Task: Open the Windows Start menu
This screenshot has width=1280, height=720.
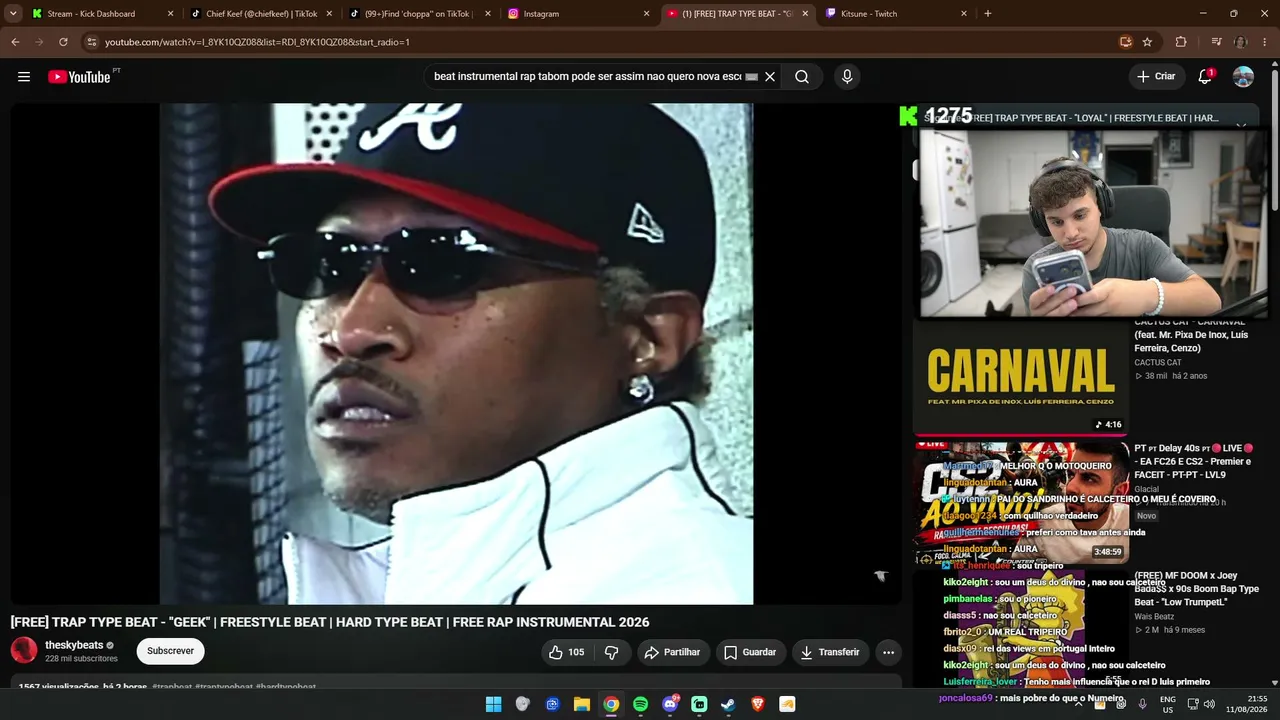Action: click(493, 704)
